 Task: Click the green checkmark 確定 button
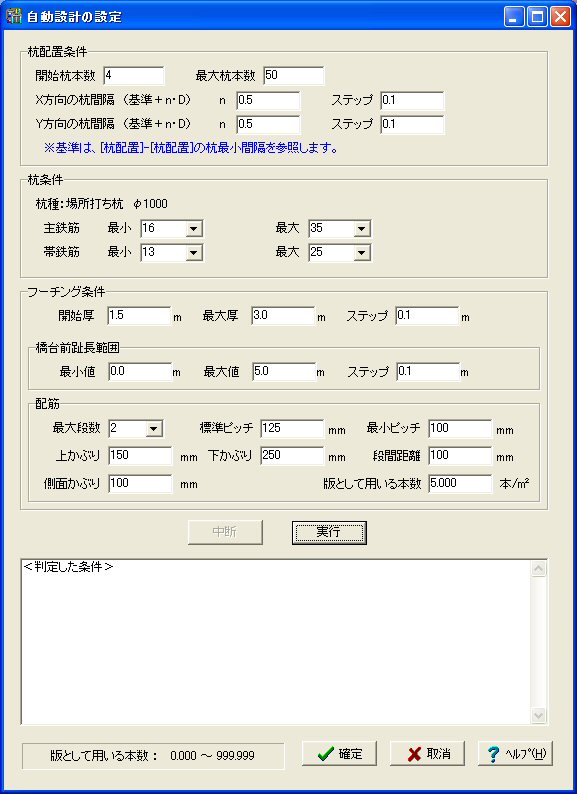[x=339, y=753]
